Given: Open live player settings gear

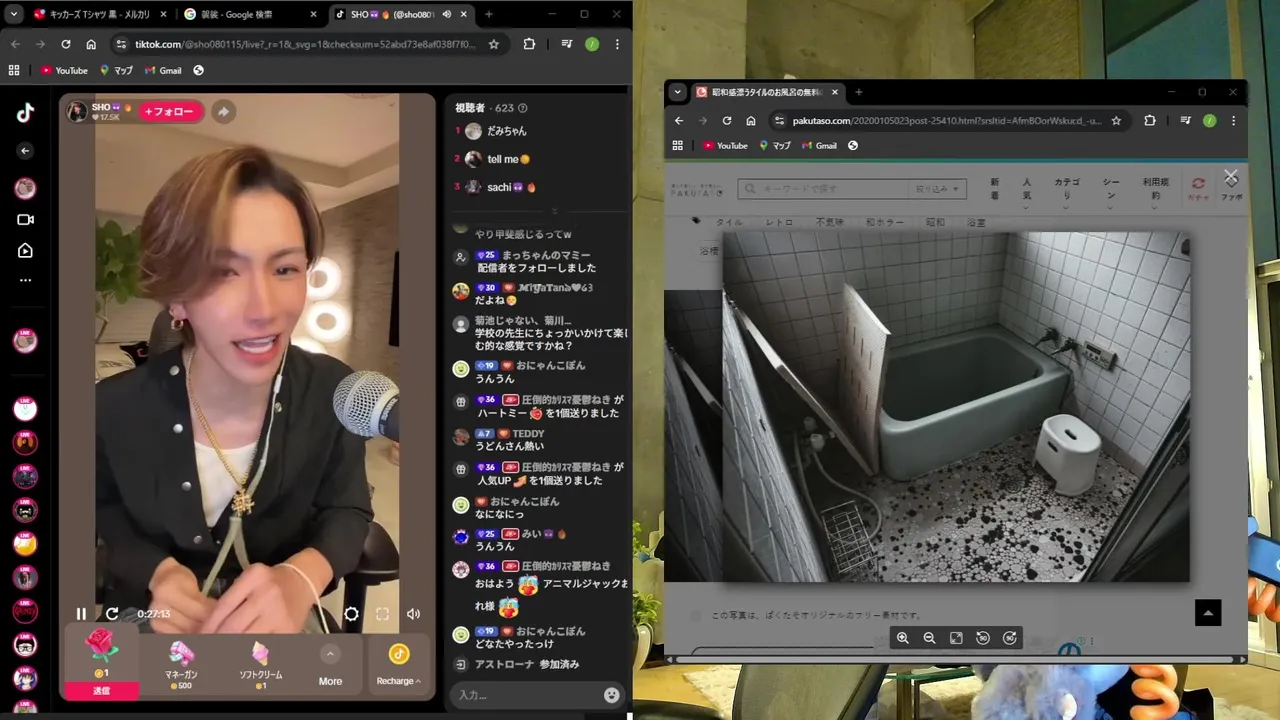Looking at the screenshot, I should [351, 614].
